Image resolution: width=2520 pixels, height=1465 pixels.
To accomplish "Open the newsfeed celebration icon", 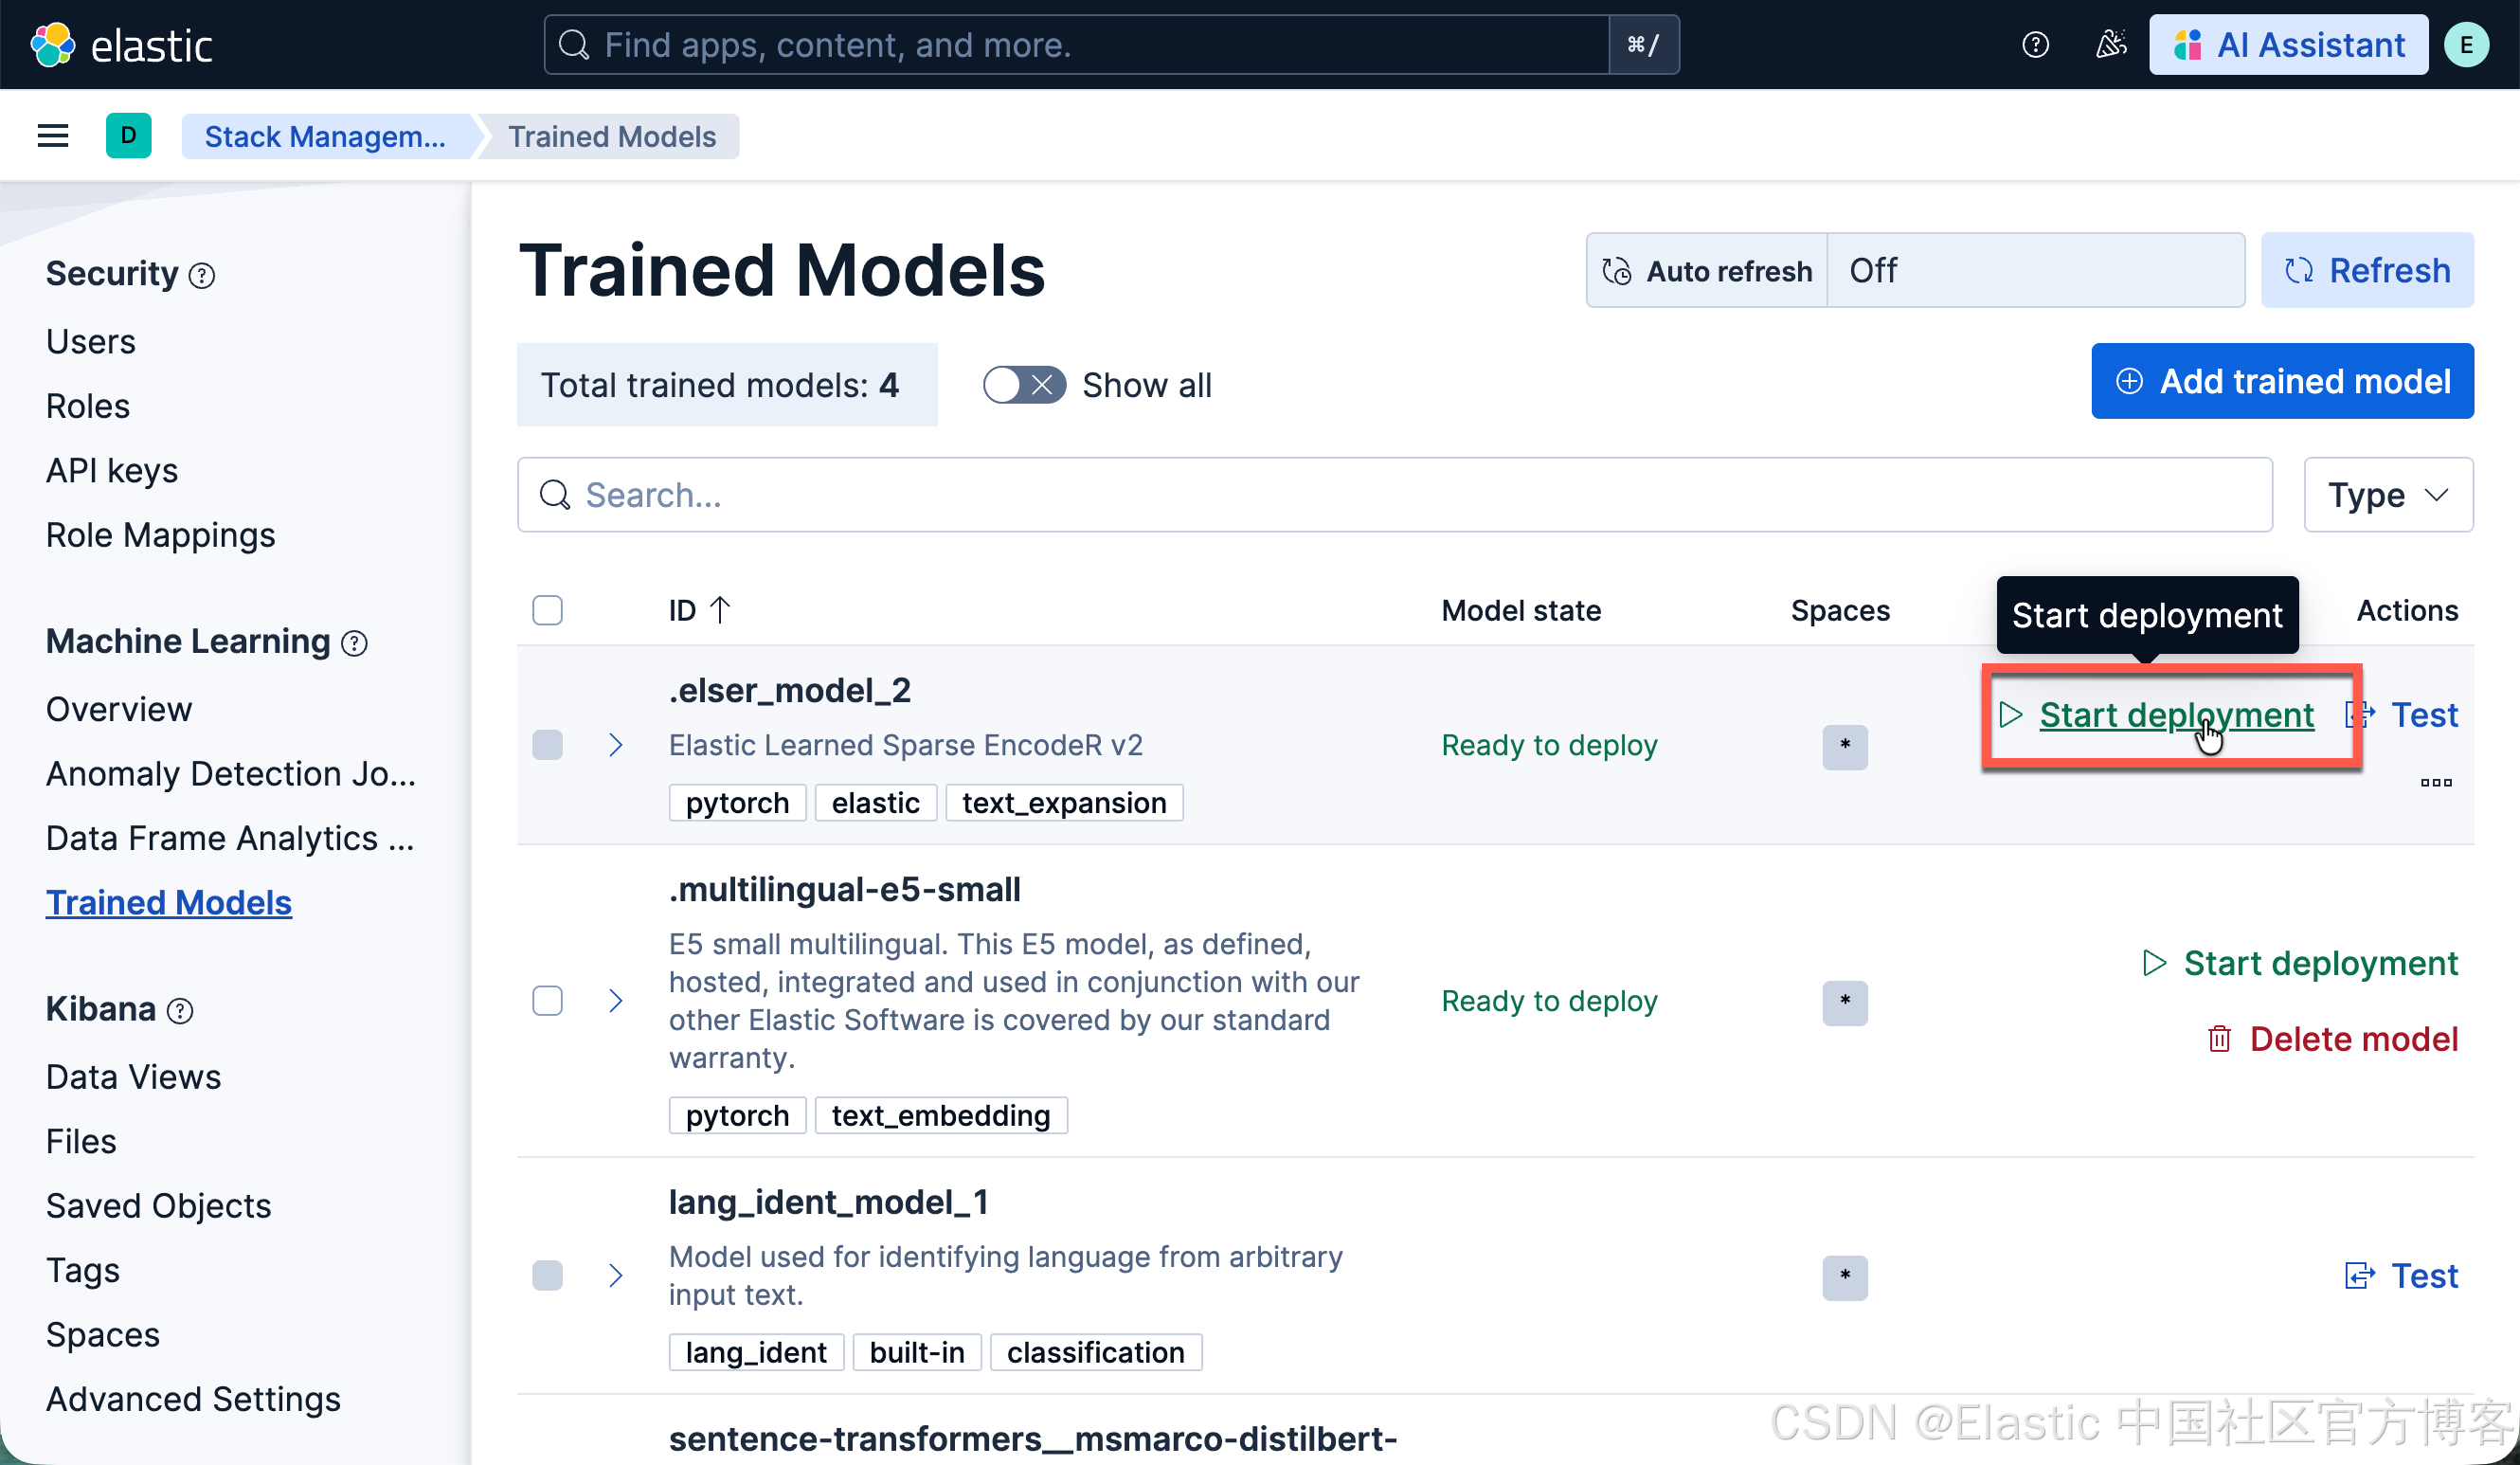I will [x=2110, y=45].
